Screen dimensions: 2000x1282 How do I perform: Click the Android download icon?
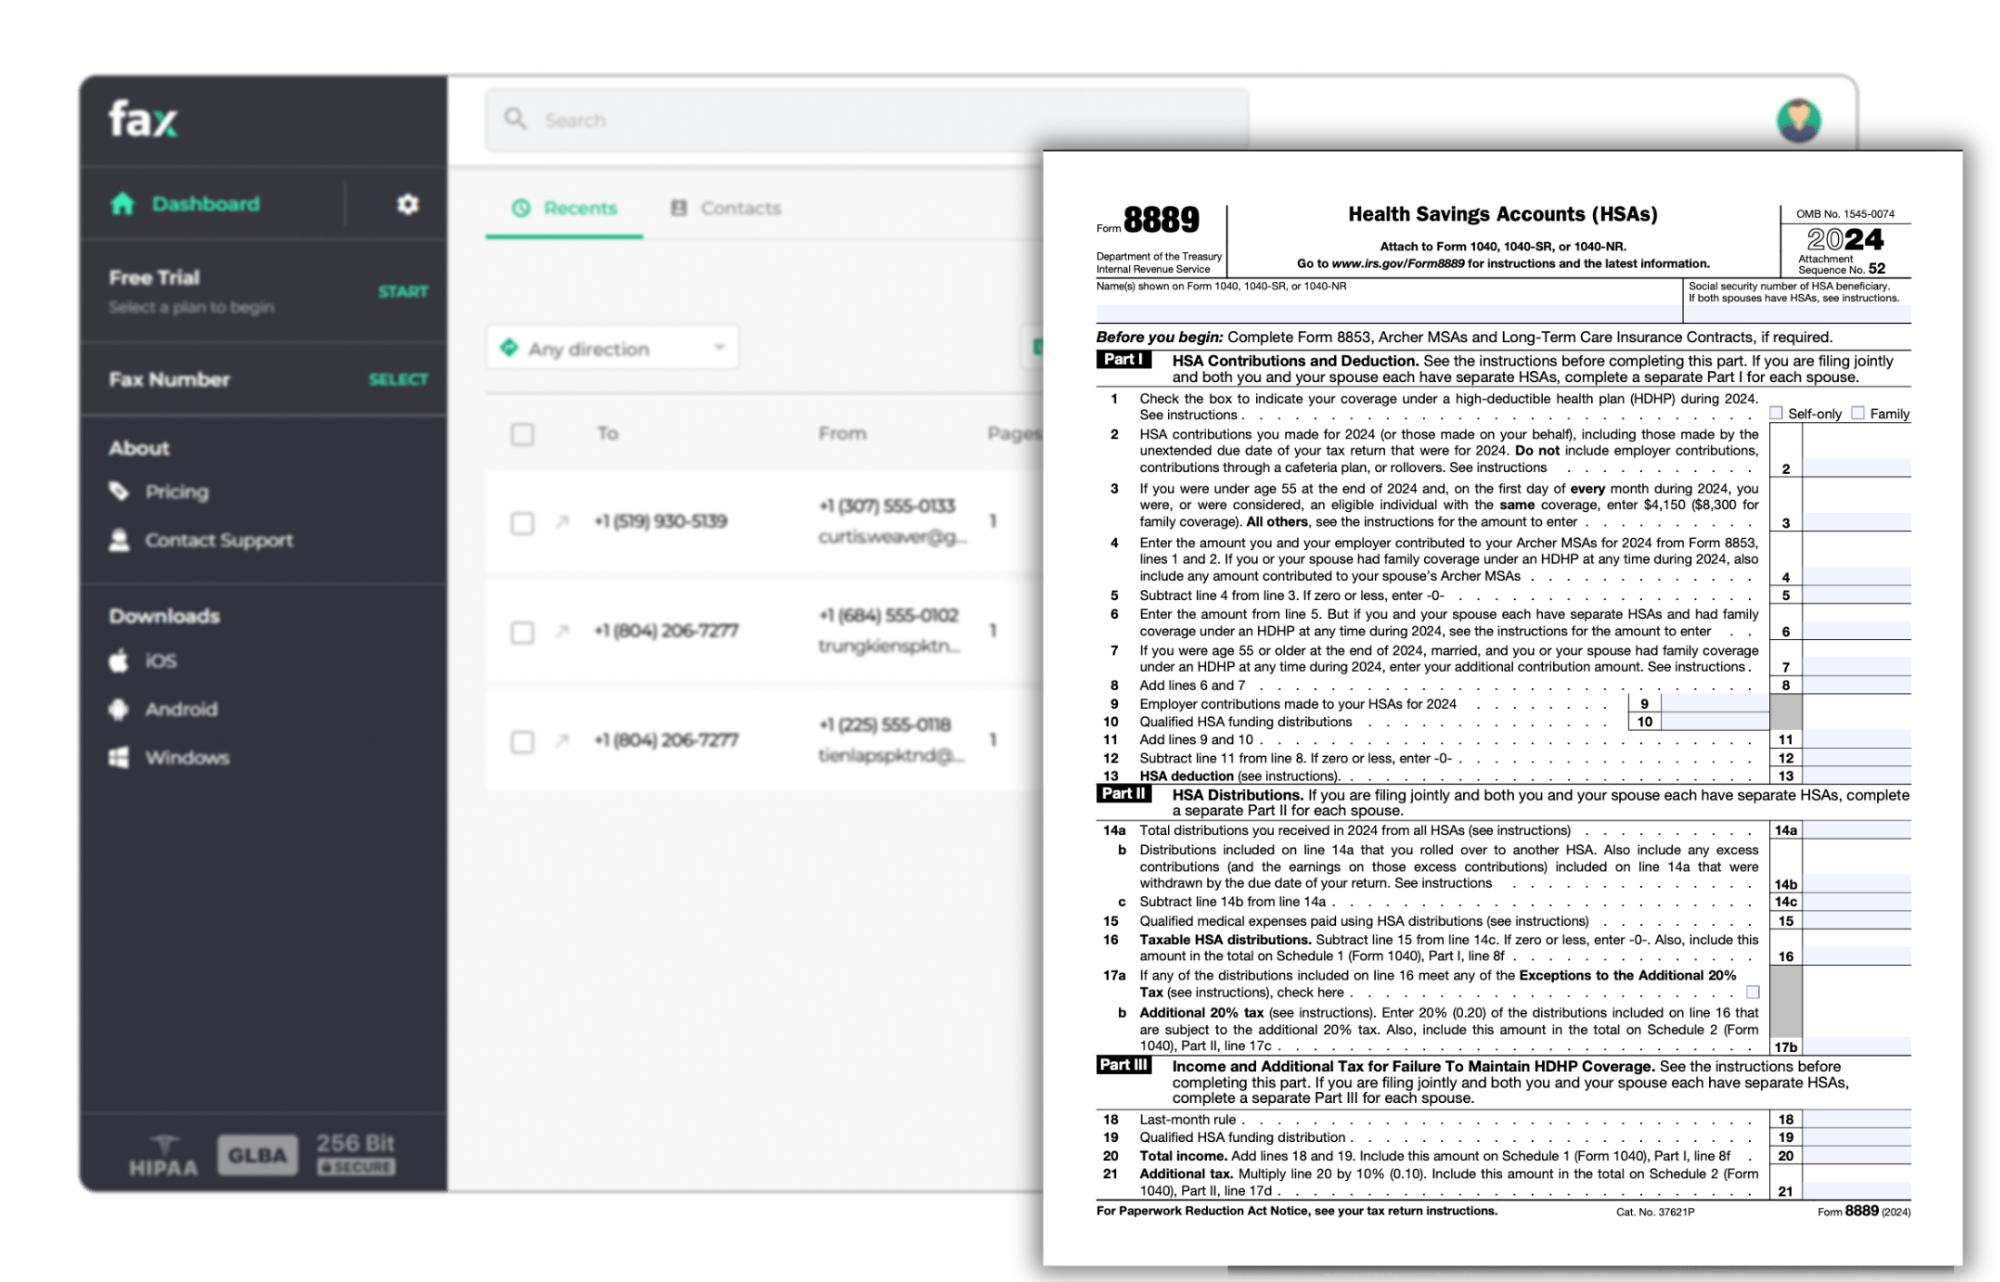(119, 709)
